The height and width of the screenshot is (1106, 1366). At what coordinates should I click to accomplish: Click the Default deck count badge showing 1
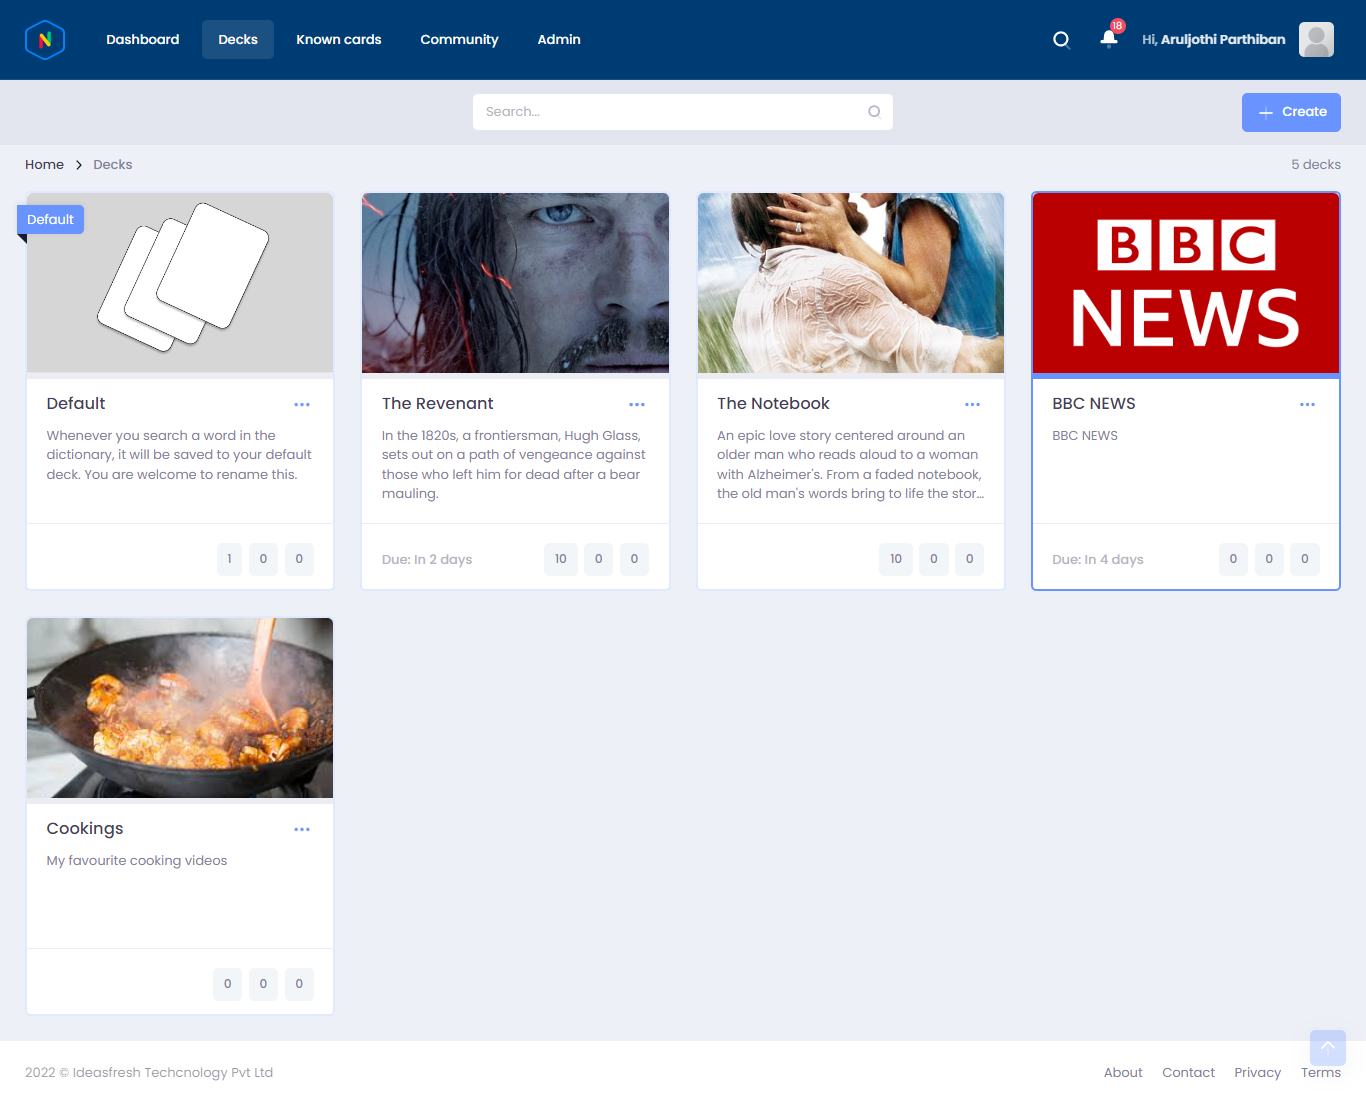(229, 559)
